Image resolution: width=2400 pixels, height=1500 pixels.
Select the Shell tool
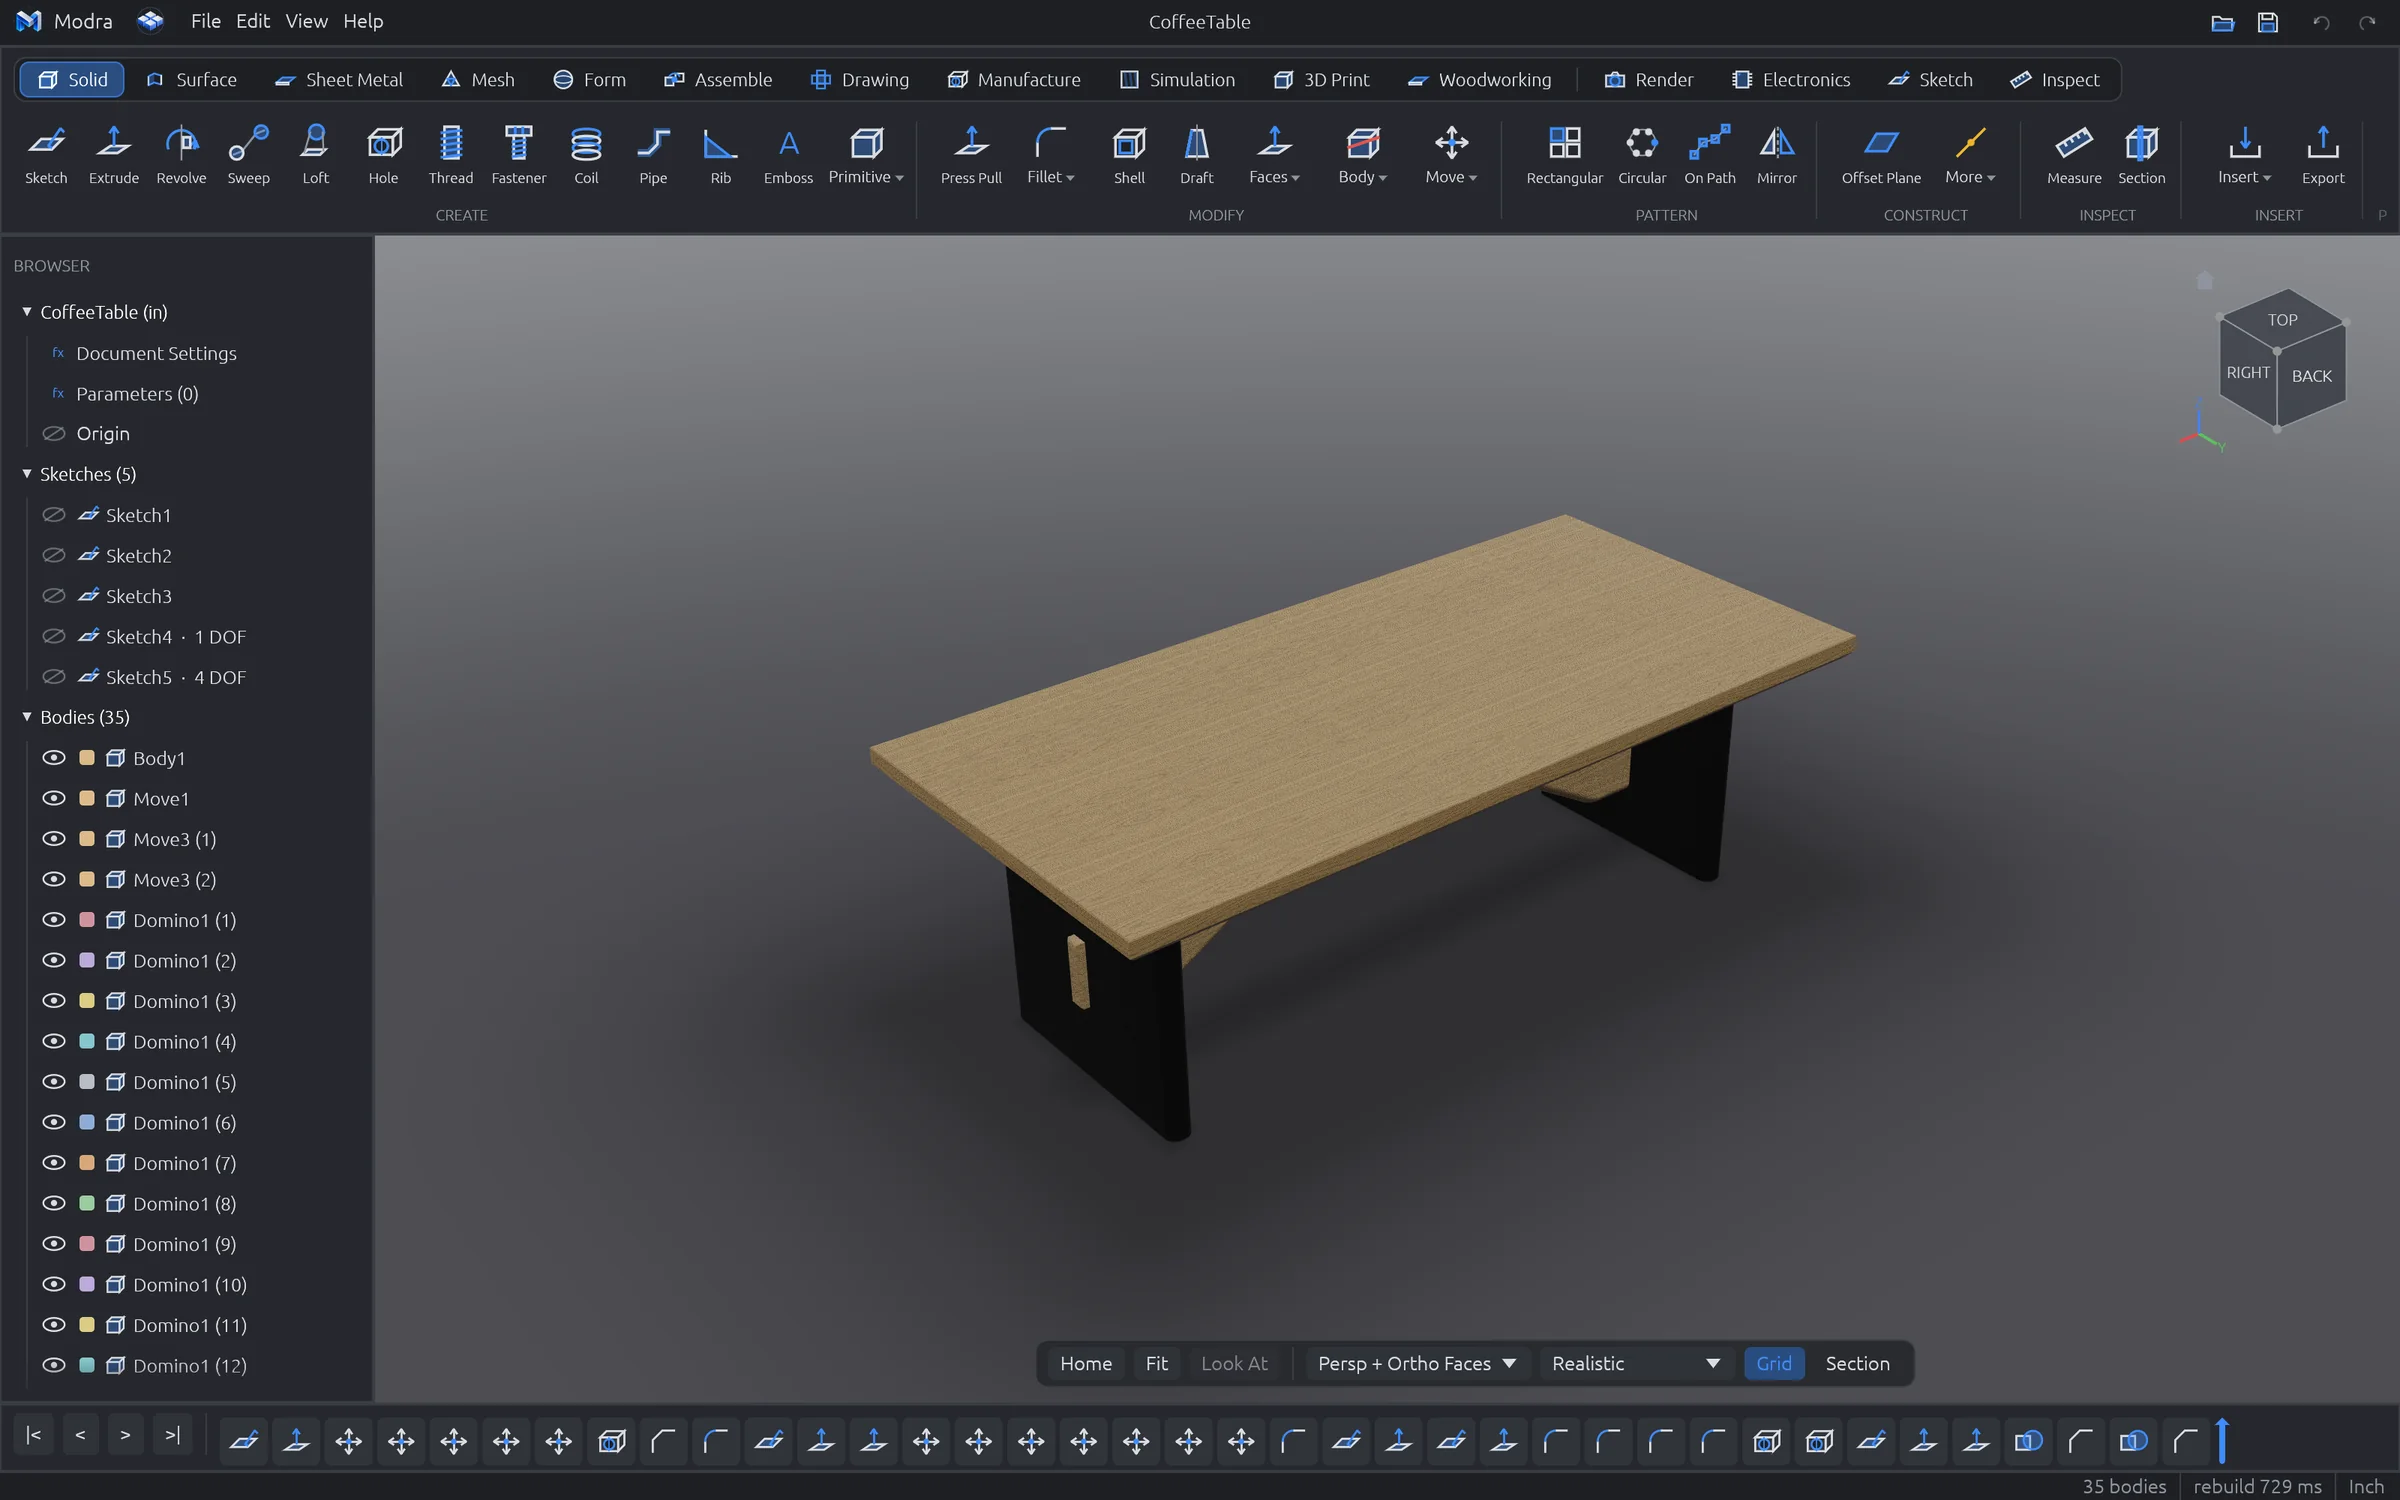point(1129,155)
